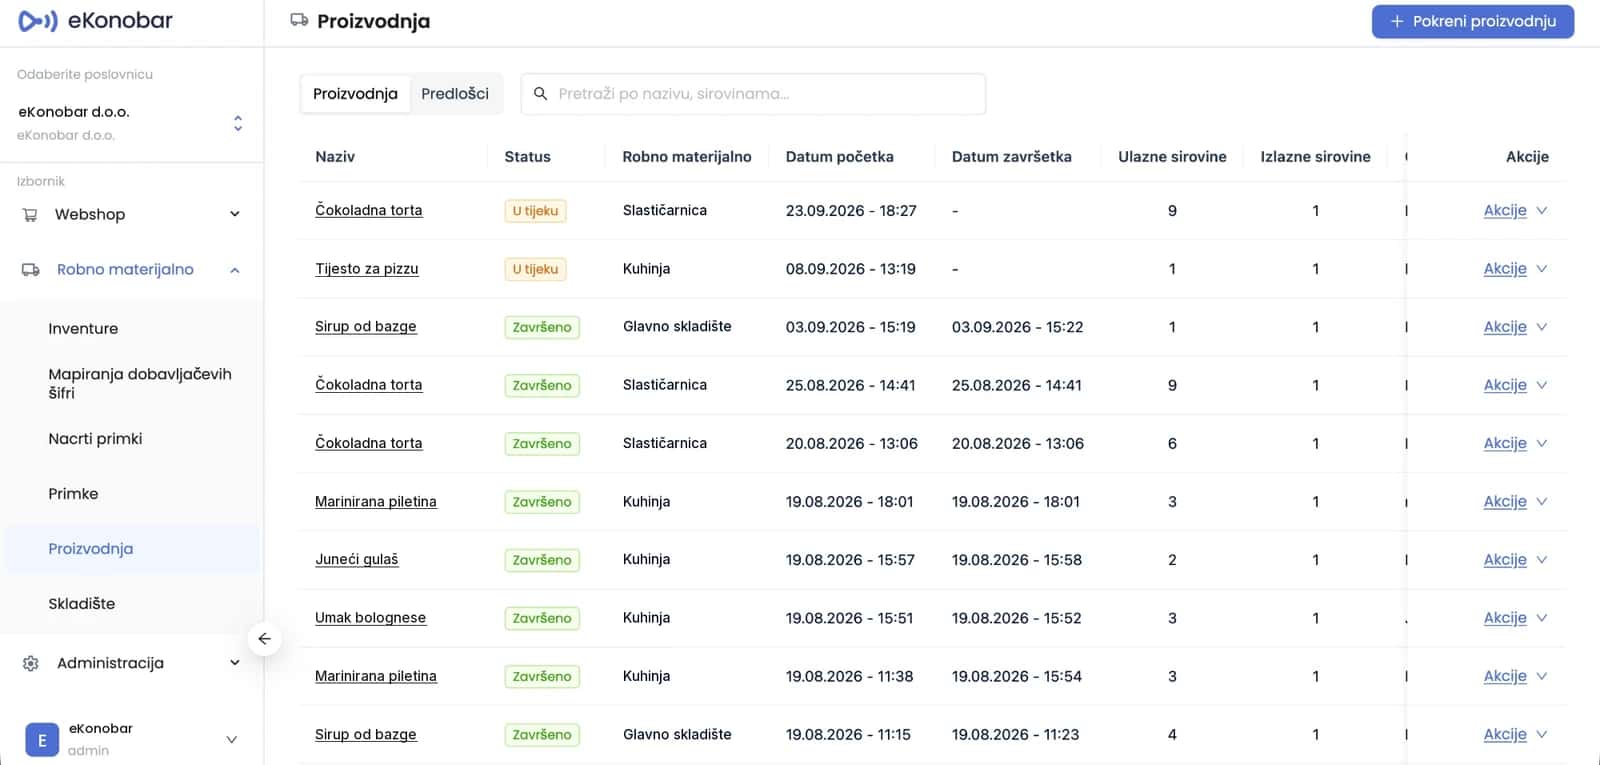Open the Juneći gulaš production link

[357, 560]
